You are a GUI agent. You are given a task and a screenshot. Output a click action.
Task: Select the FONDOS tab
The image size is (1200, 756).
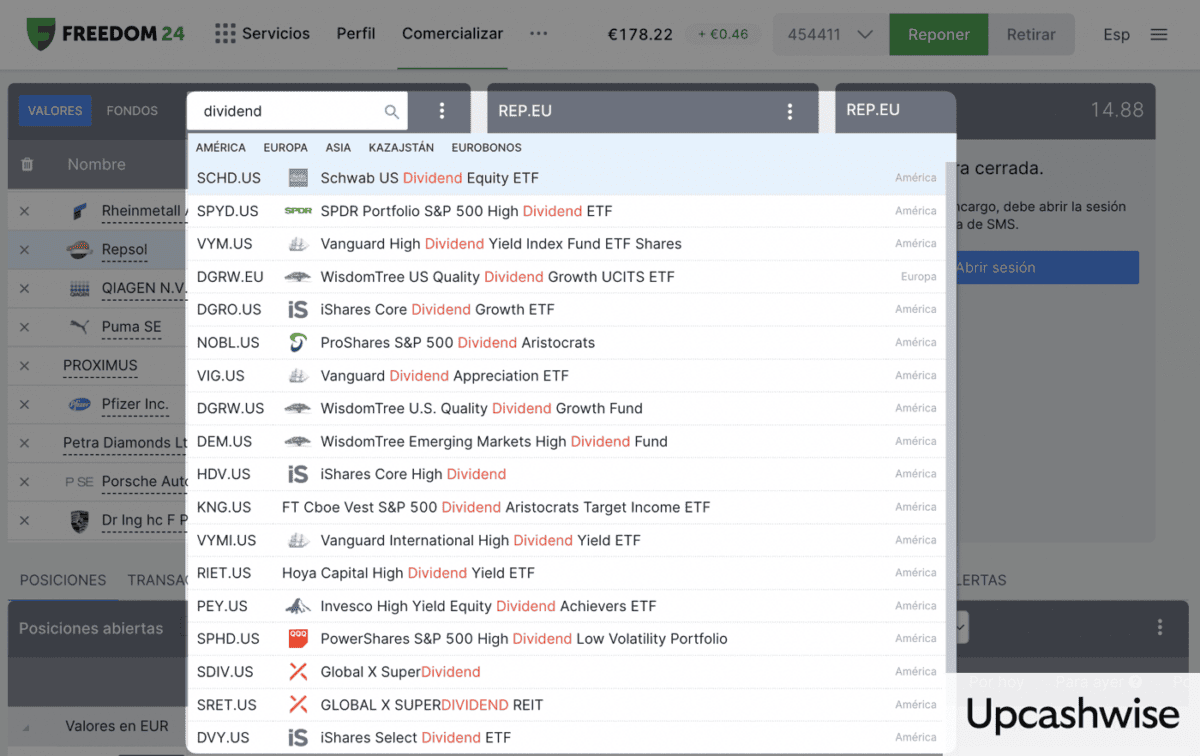point(132,110)
